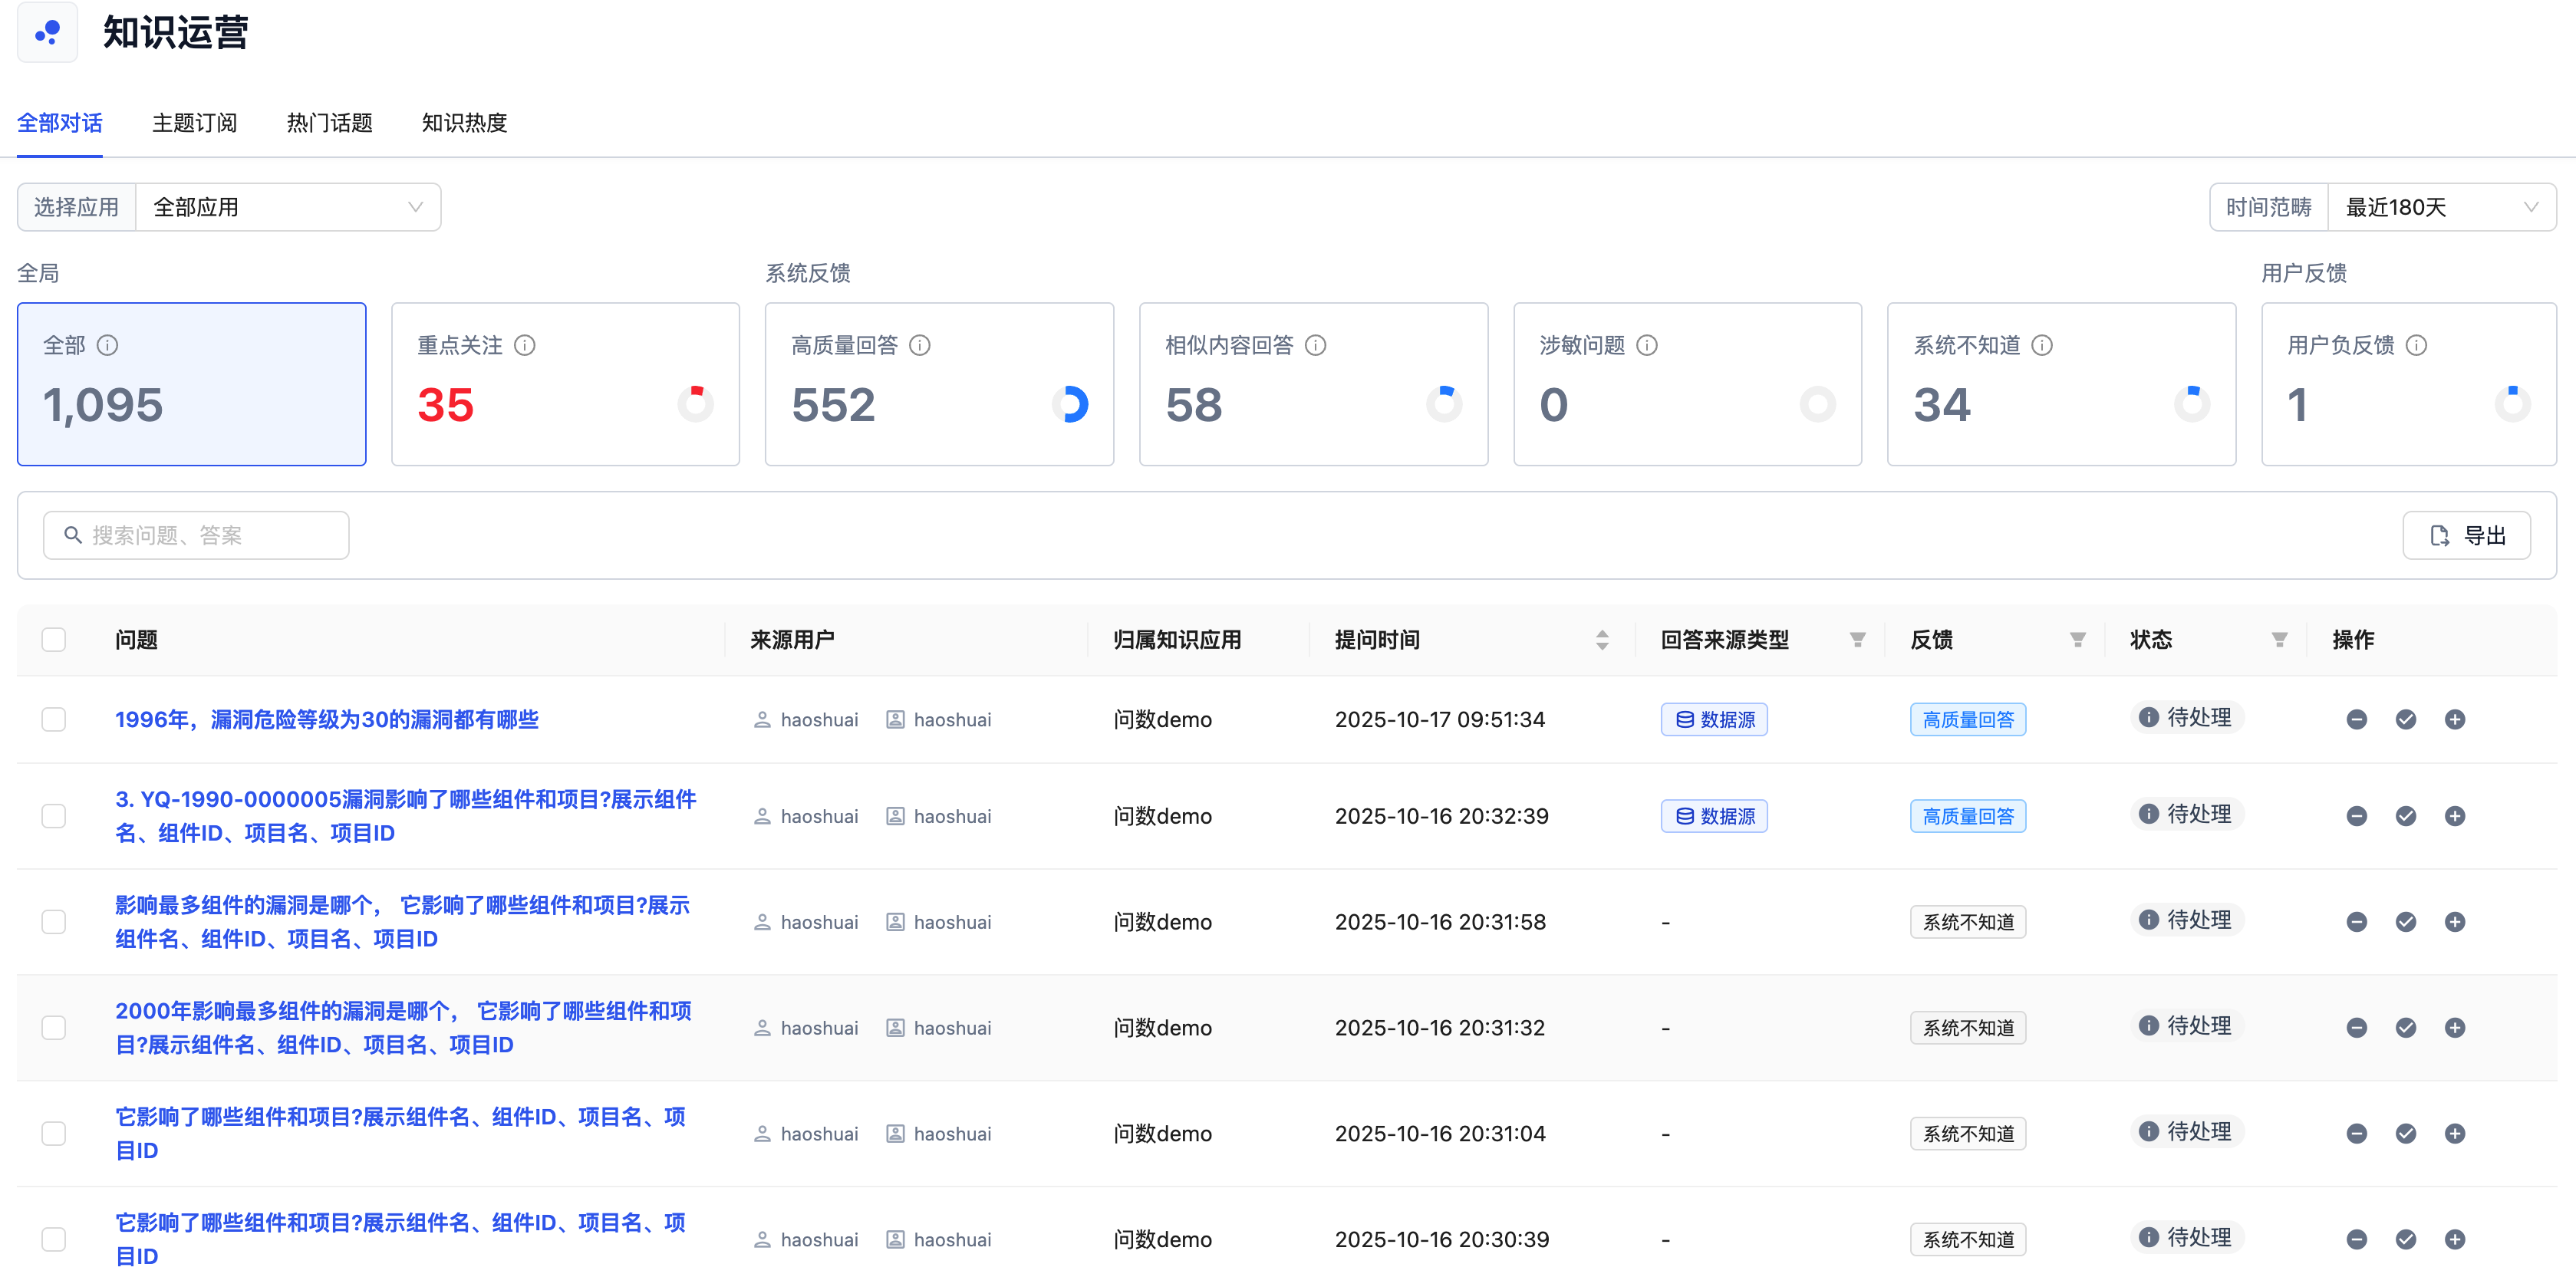Switch to the 知识热度 tab

click(x=463, y=122)
